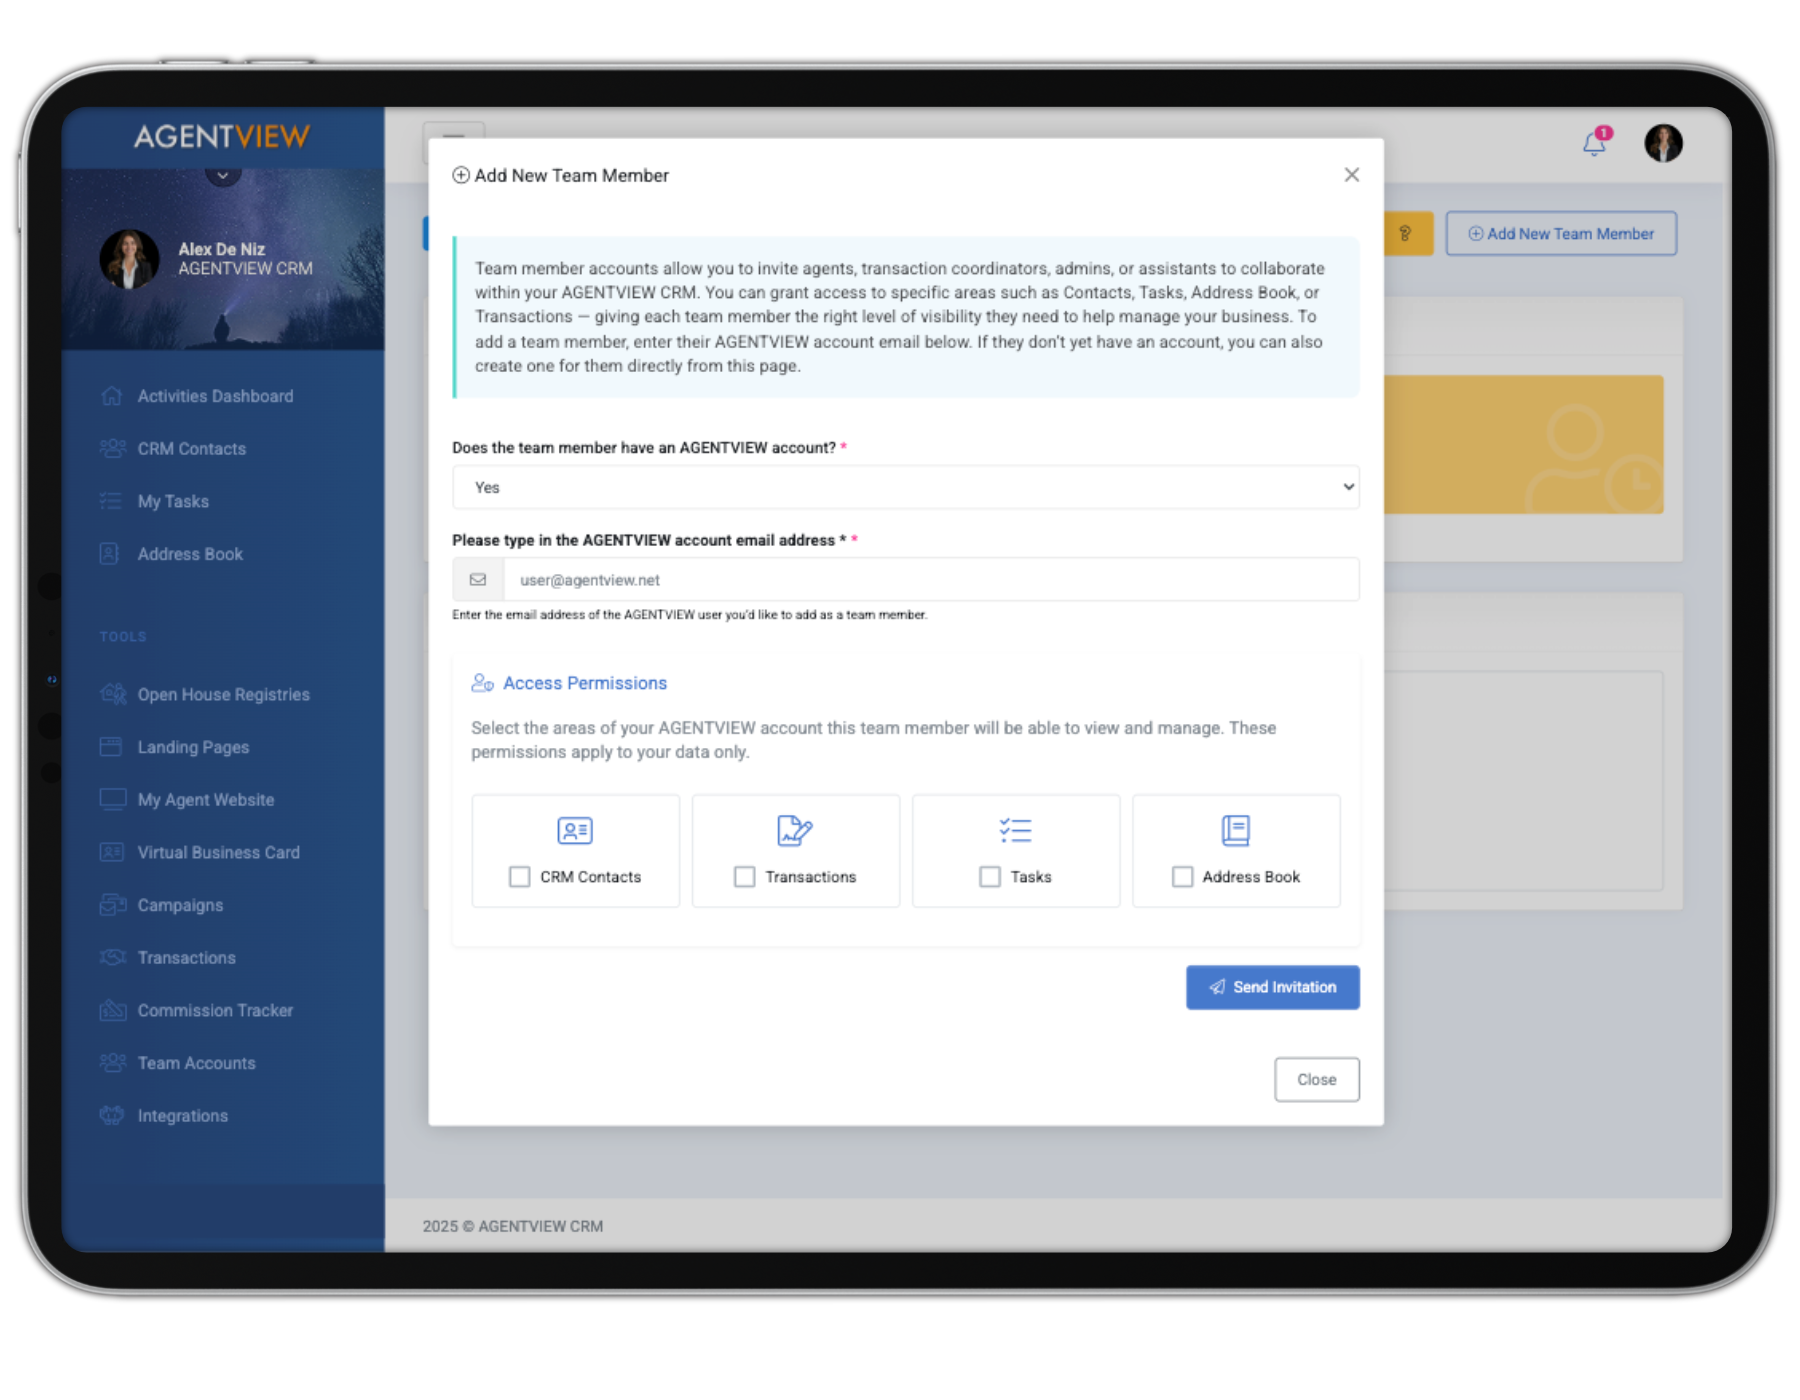Open Team Accounts in the sidebar
Viewport: 1800px width, 1400px height.
pyautogui.click(x=196, y=1063)
